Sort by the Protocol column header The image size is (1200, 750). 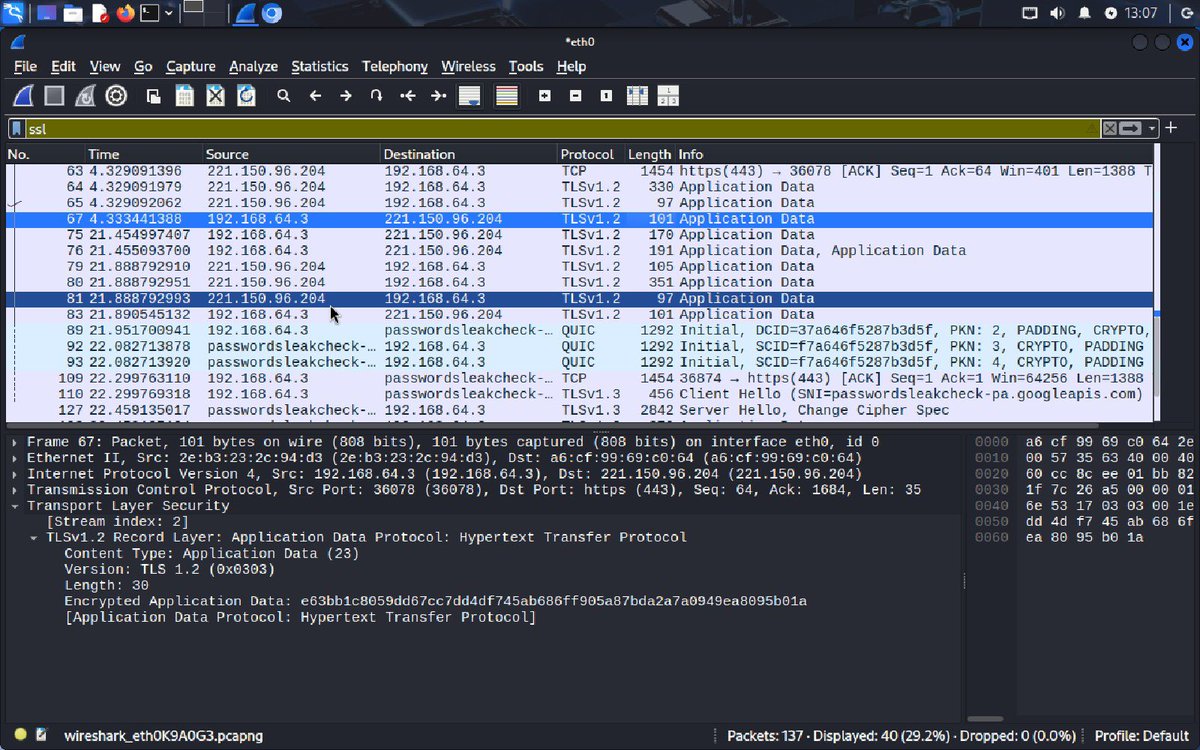[590, 154]
